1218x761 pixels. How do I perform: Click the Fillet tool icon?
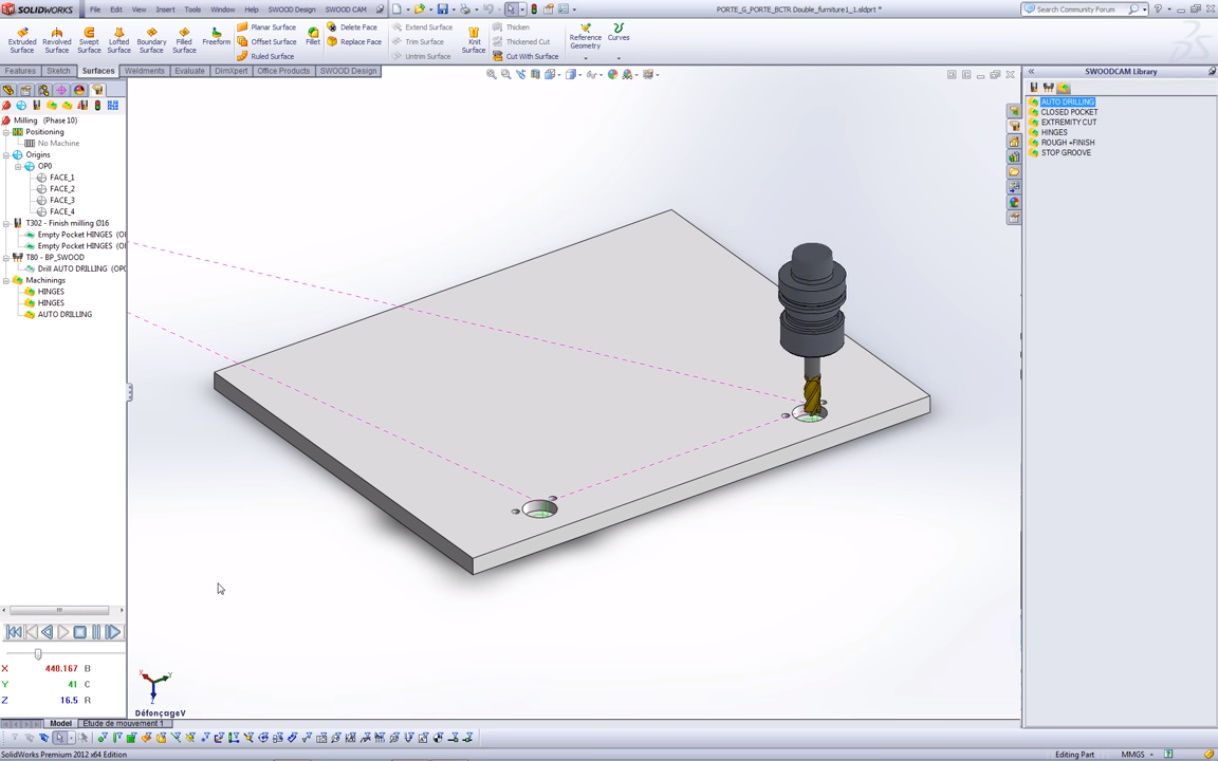(313, 38)
